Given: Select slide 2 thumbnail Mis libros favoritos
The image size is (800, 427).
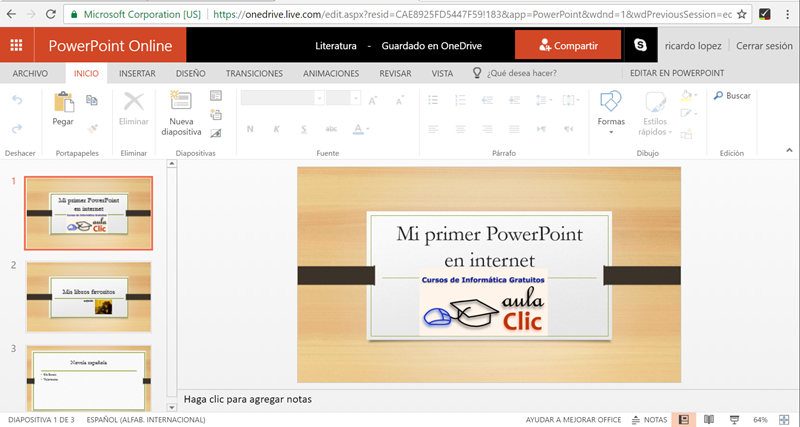Looking at the screenshot, I should point(89,297).
